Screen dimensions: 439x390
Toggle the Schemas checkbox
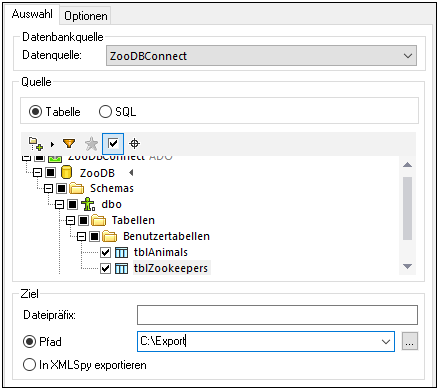[x=62, y=188]
